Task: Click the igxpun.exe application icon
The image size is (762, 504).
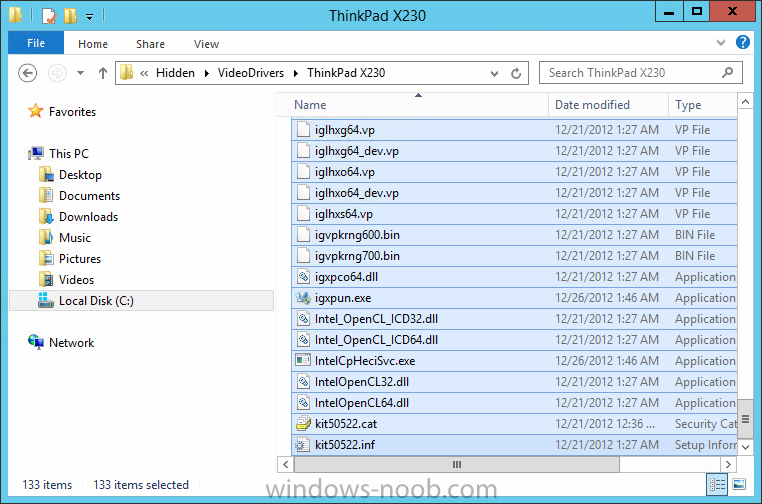Action: coord(303,298)
